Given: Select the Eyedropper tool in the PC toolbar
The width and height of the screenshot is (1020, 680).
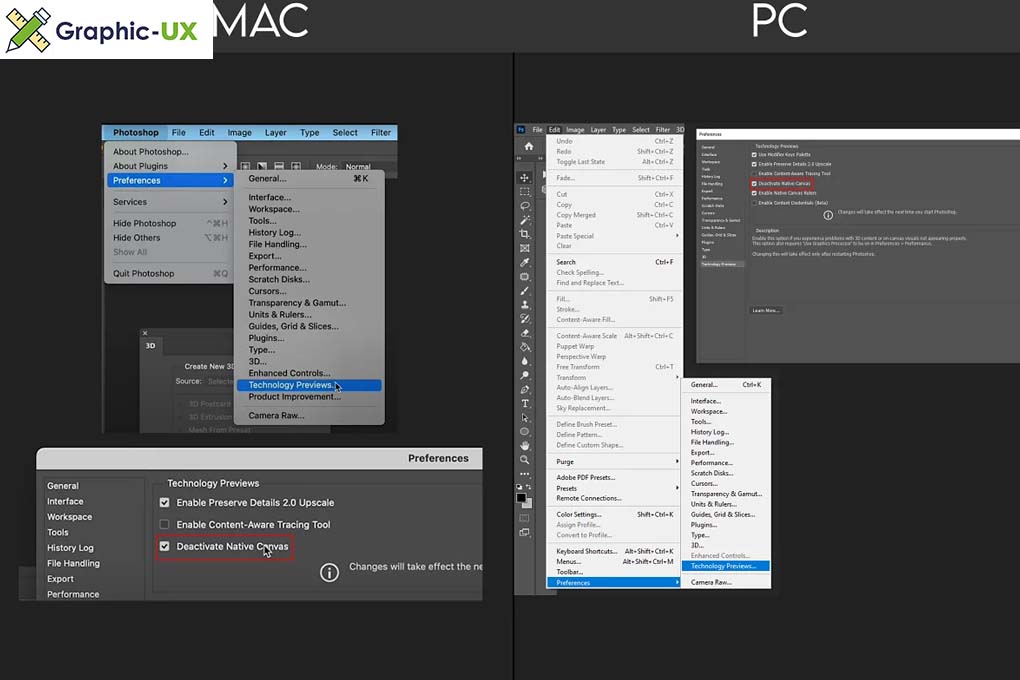Looking at the screenshot, I should (x=525, y=262).
